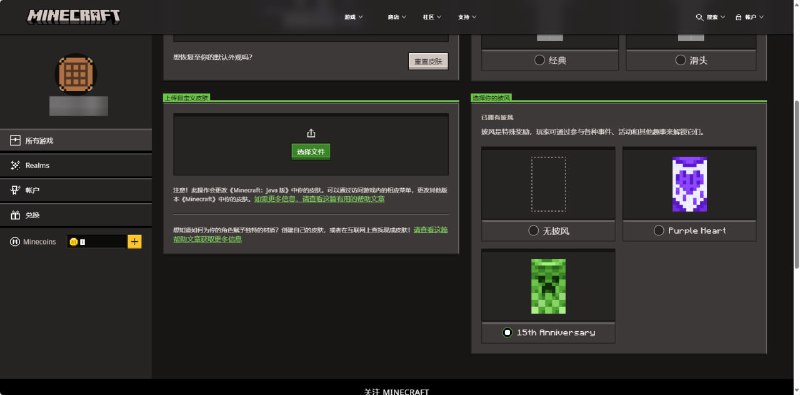Viewport: 800px width, 395px height.
Task: Open the skin-creation help article link
Action: click(310, 234)
